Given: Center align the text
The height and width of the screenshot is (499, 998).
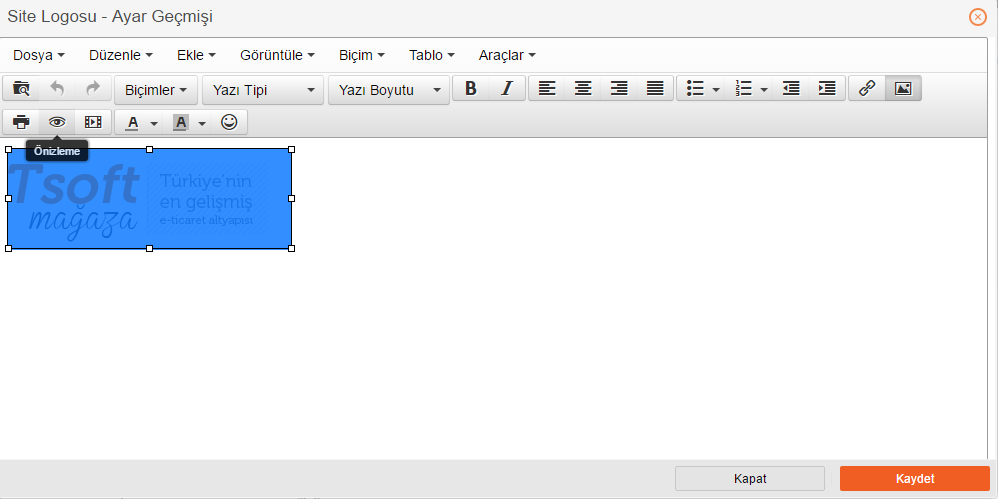Looking at the screenshot, I should click(582, 89).
